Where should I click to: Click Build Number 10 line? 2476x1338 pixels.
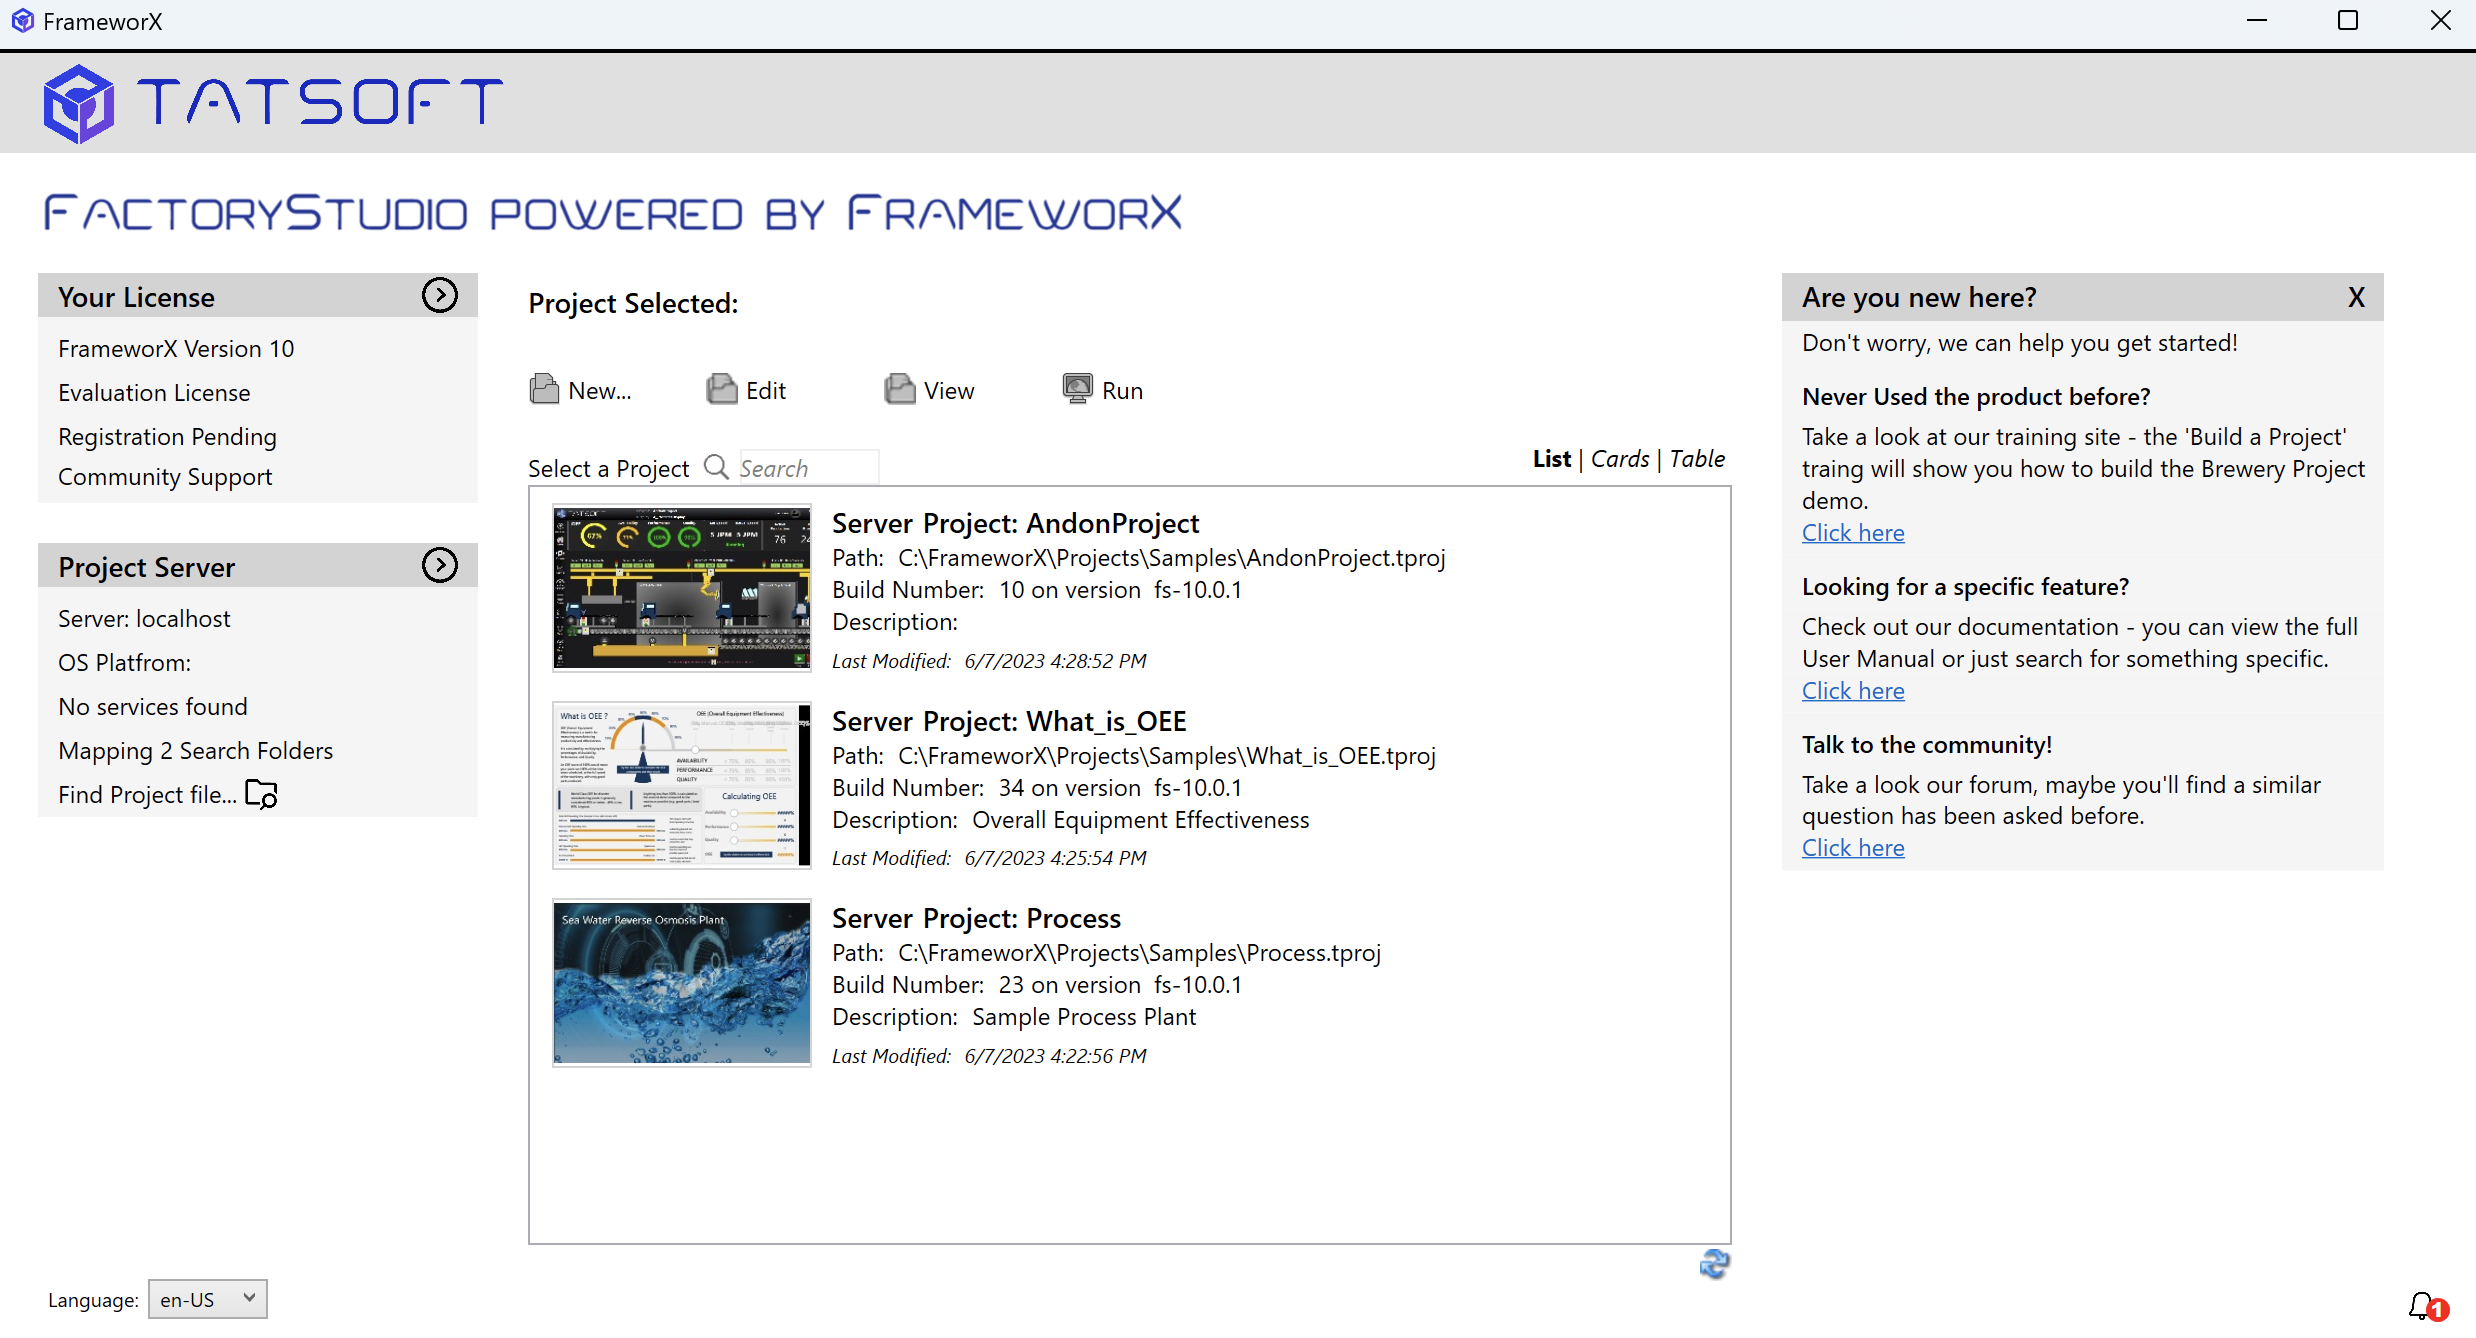tap(1037, 590)
